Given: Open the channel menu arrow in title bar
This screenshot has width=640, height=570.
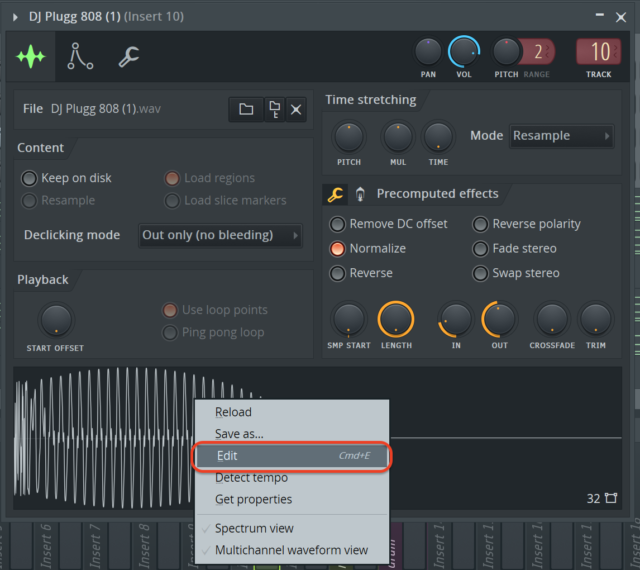Looking at the screenshot, I should coord(12,16).
